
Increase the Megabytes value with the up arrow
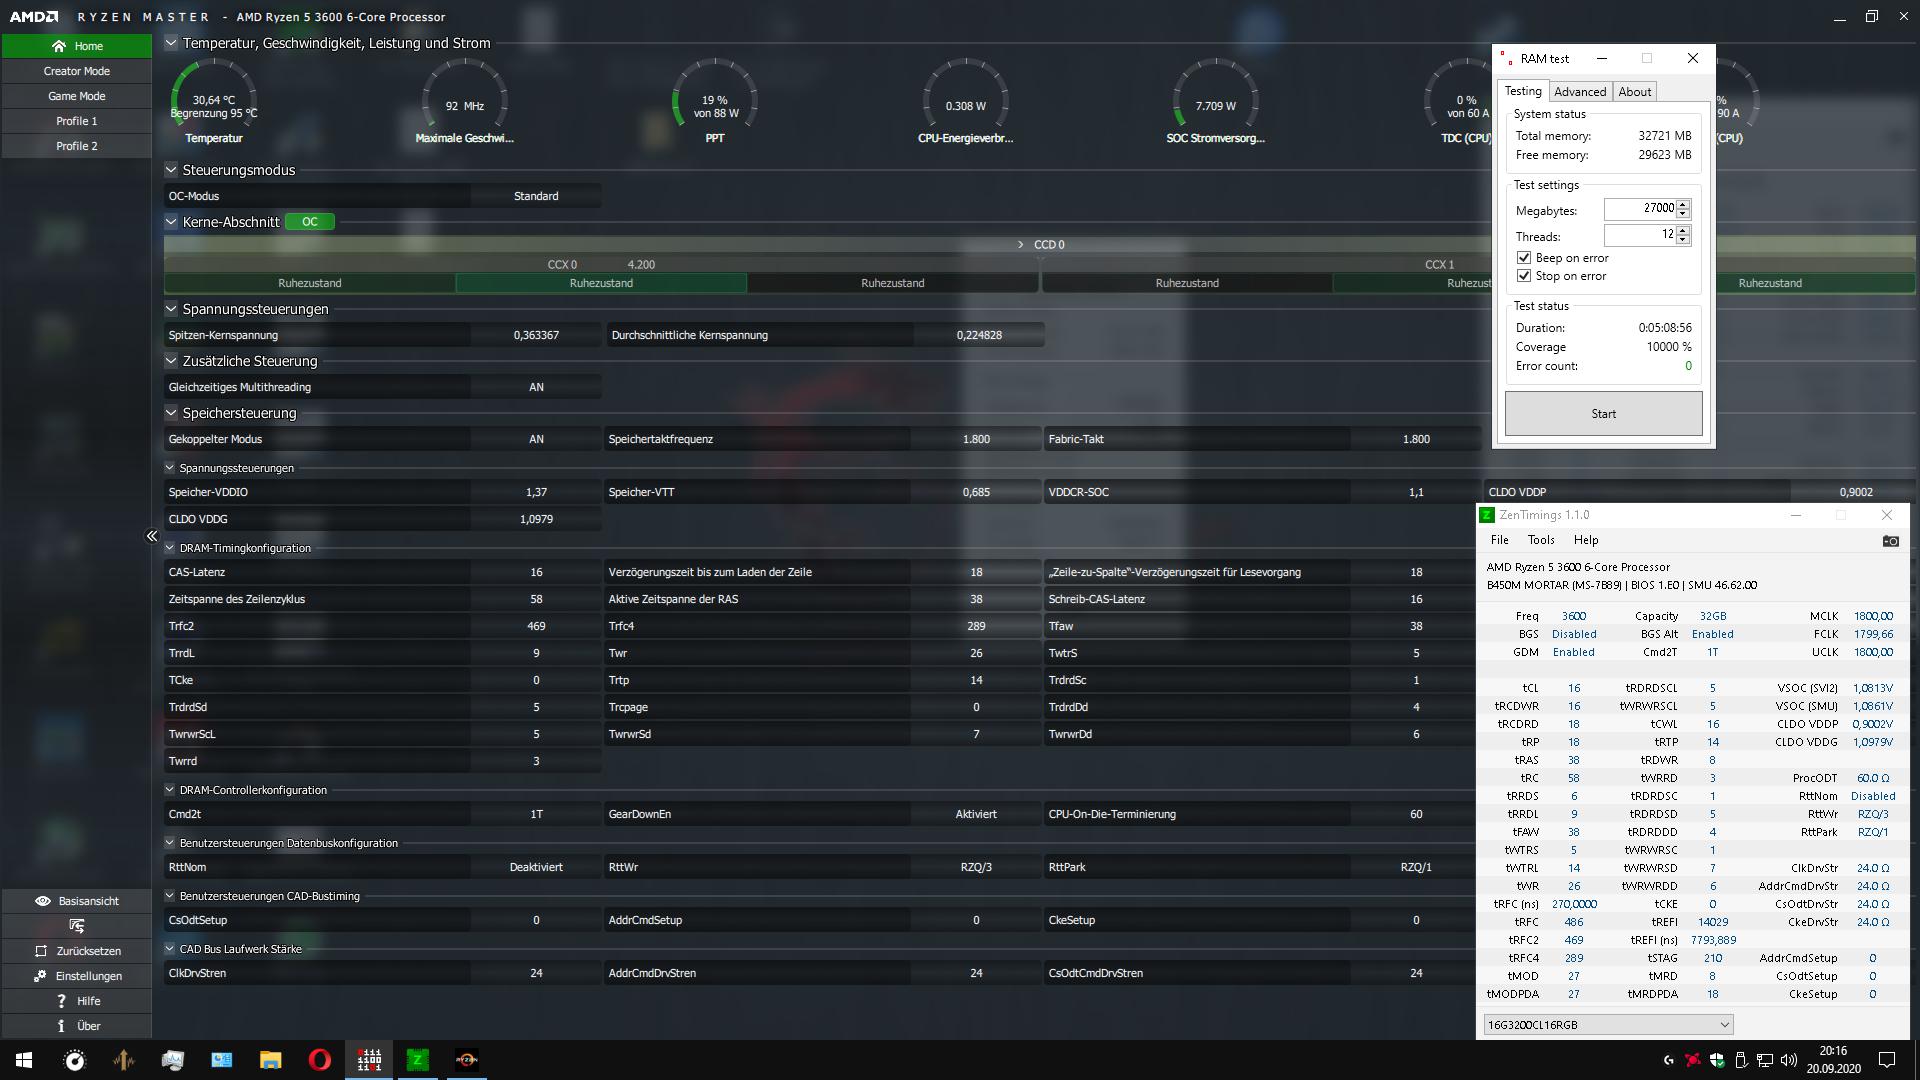(1684, 204)
